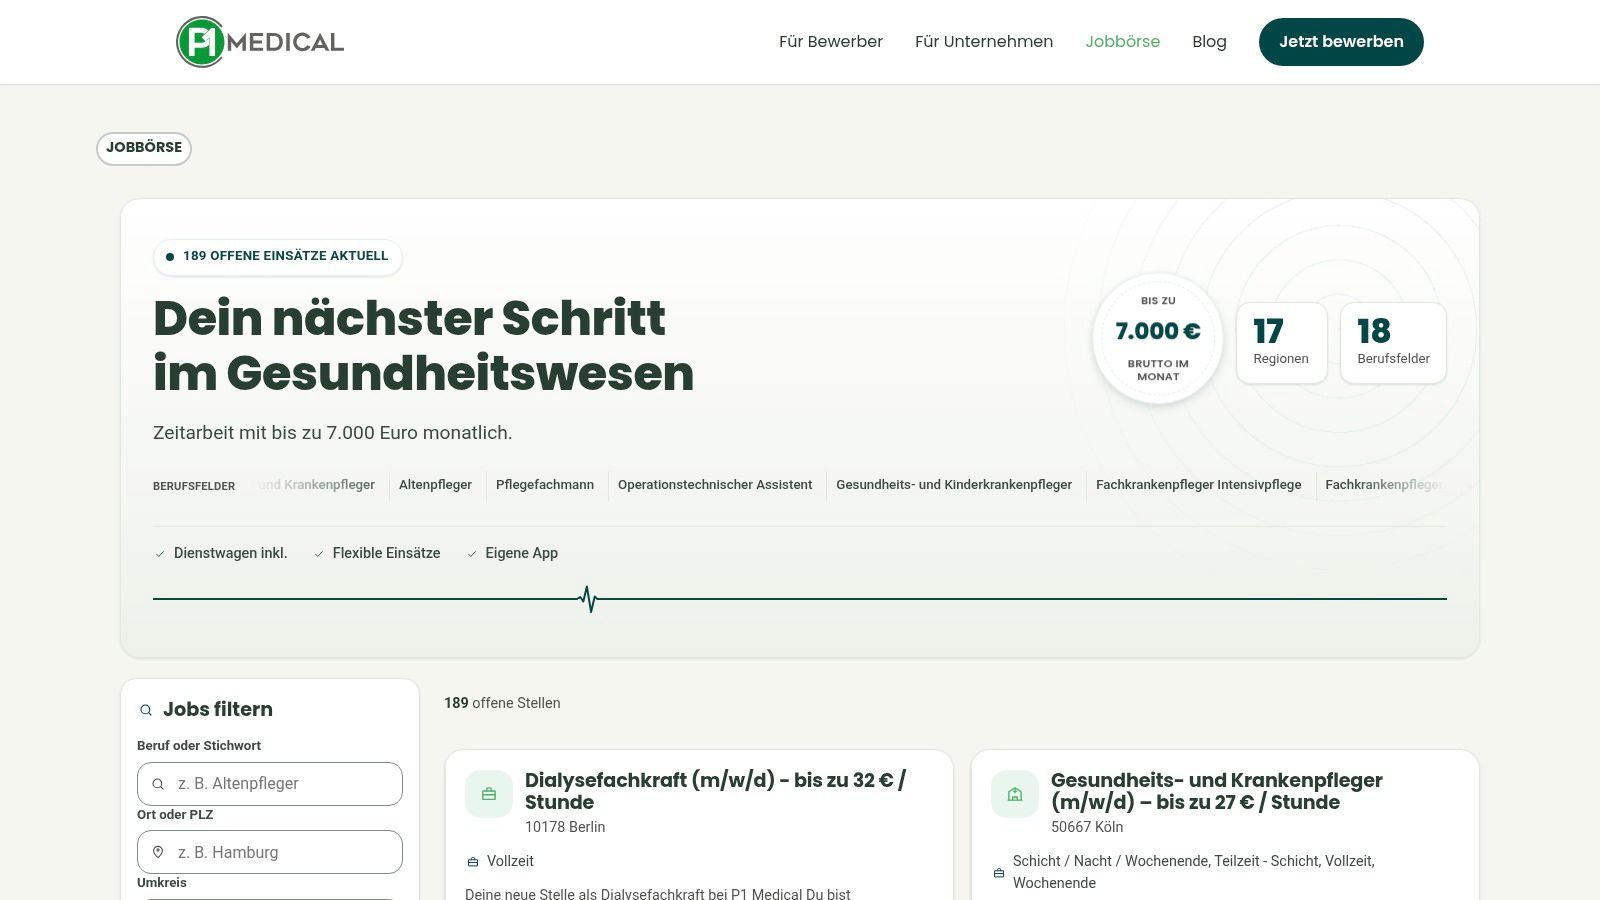The width and height of the screenshot is (1600, 900).
Task: Click the location pin icon in Hamburg field
Action: tap(158, 852)
